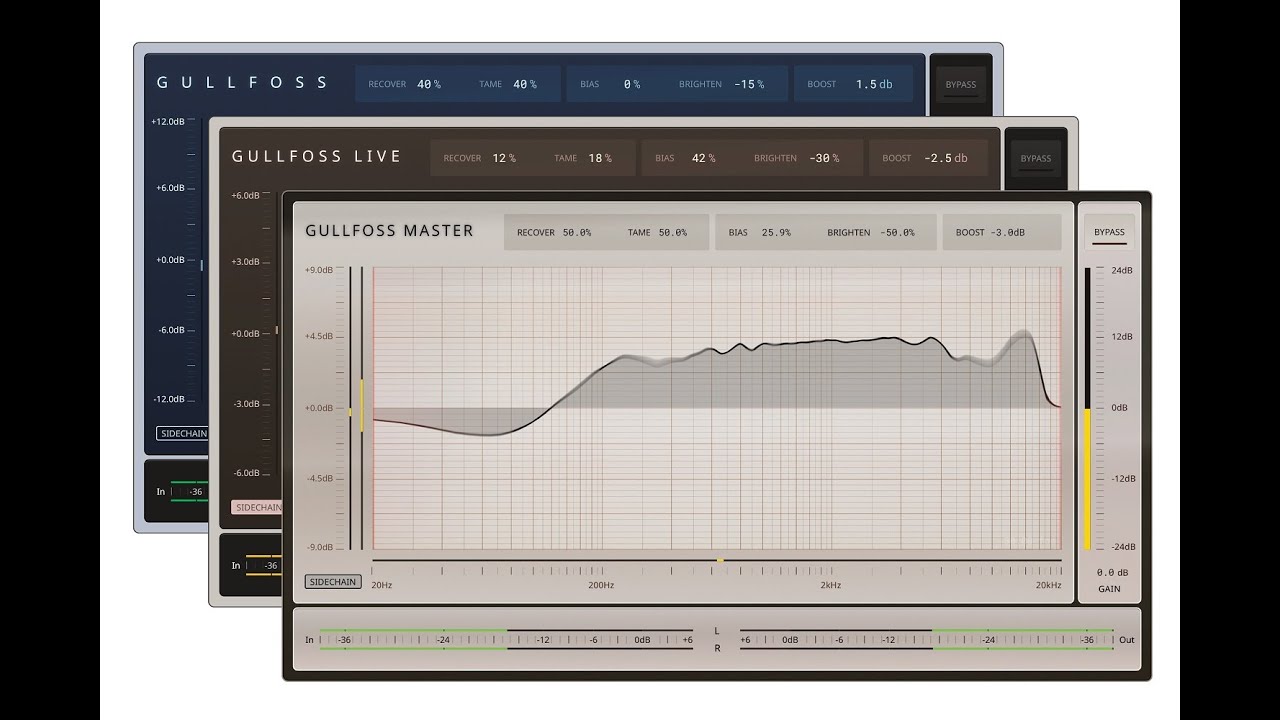Screen dimensions: 1280x720
Task: Click 200Hz label on Master frequency axis
Action: tap(601, 585)
